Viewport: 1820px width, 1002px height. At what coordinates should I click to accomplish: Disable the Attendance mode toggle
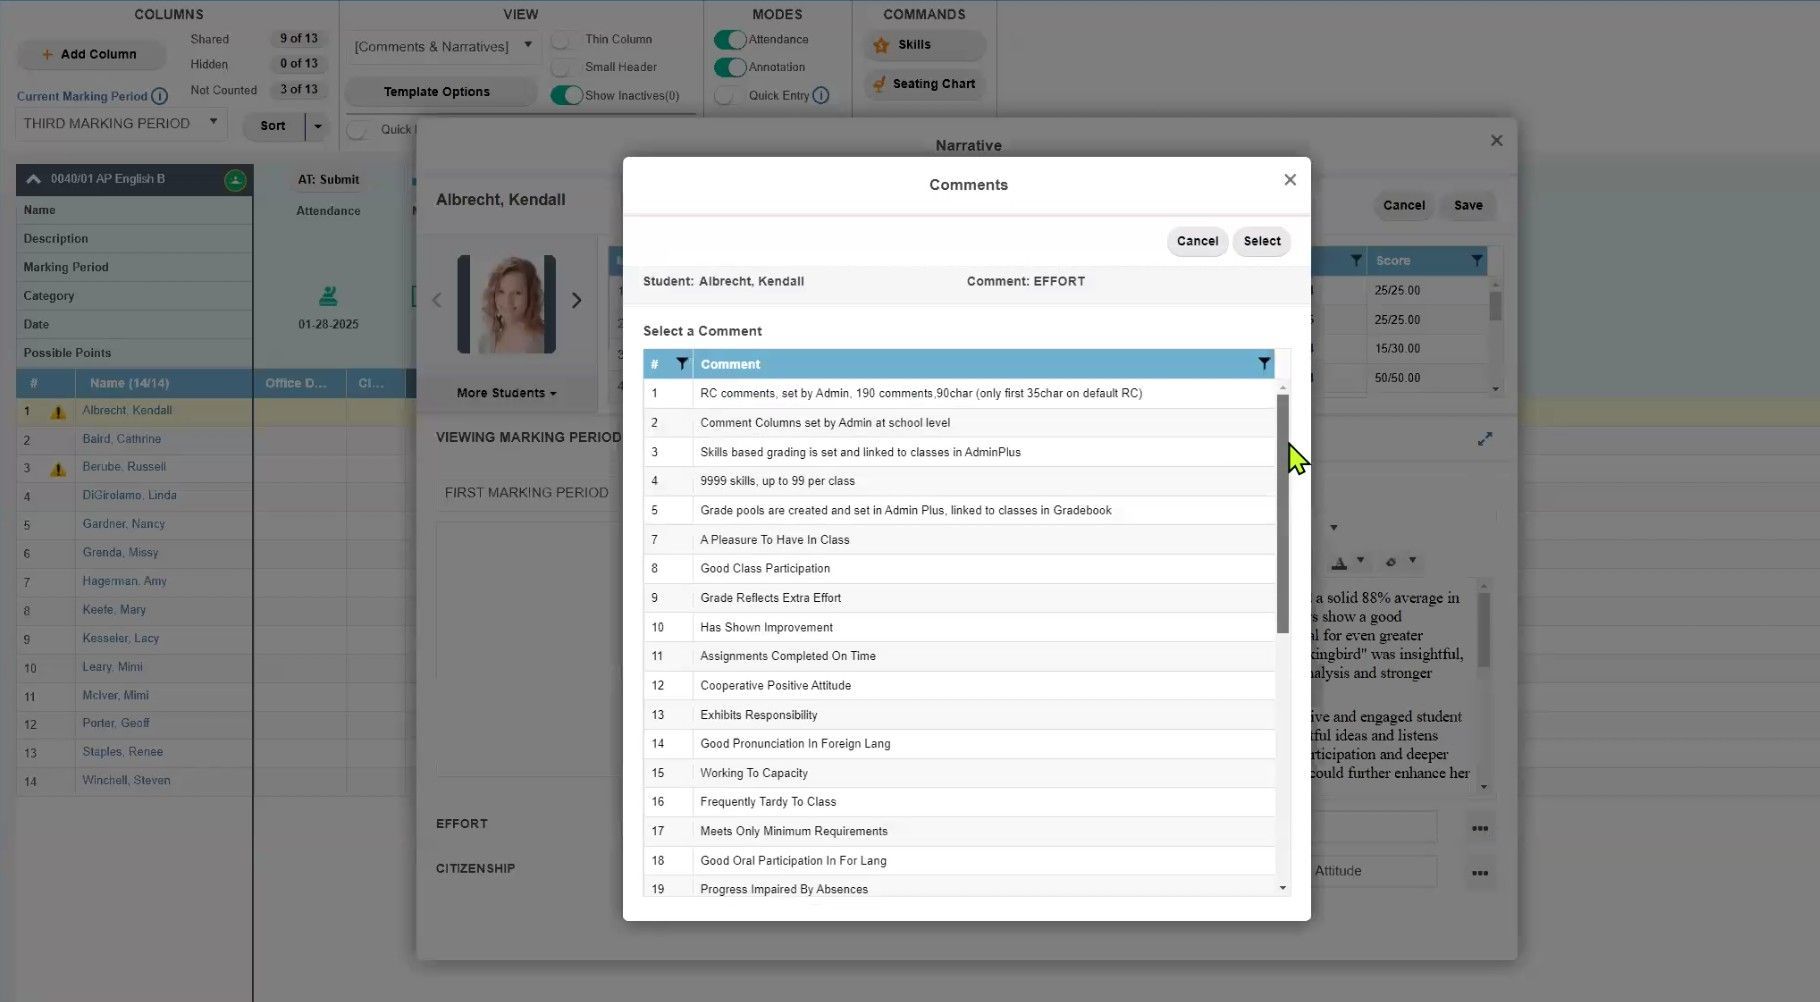click(728, 39)
